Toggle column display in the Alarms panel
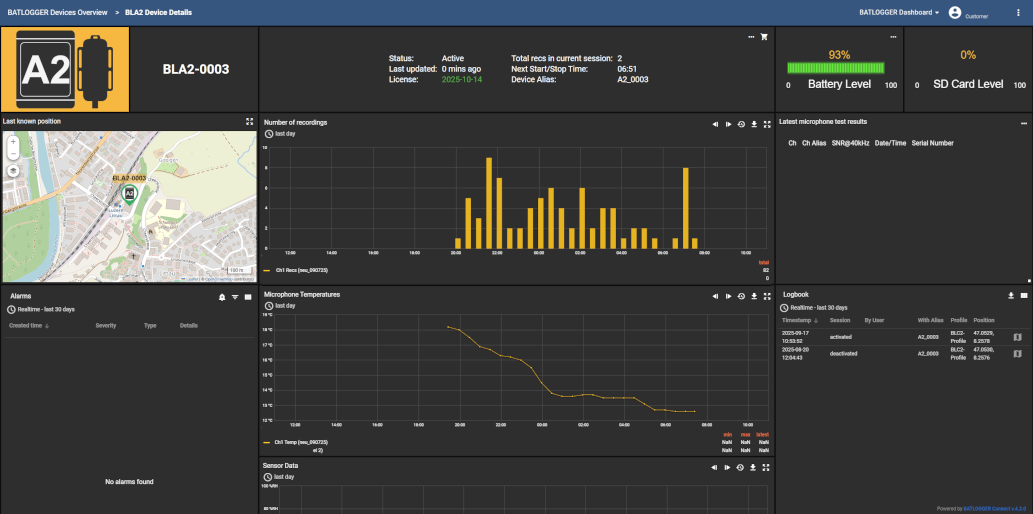This screenshot has height=514, width=1033. [x=248, y=297]
